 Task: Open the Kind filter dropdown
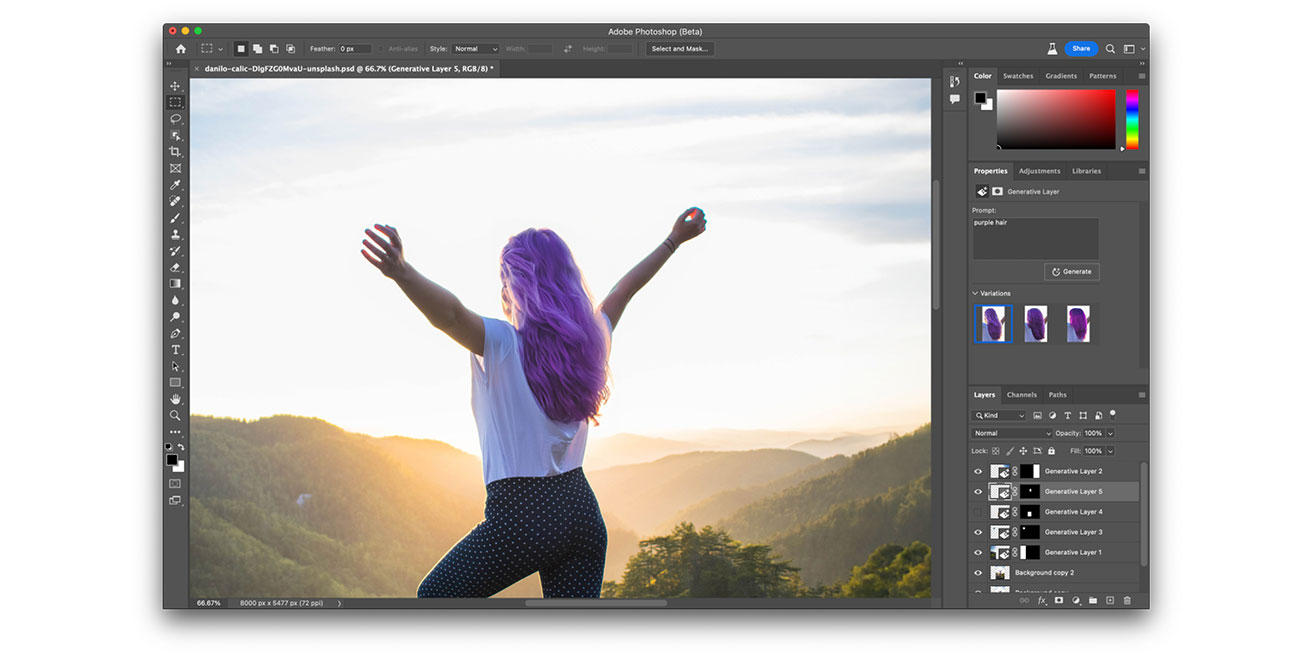coord(1000,415)
